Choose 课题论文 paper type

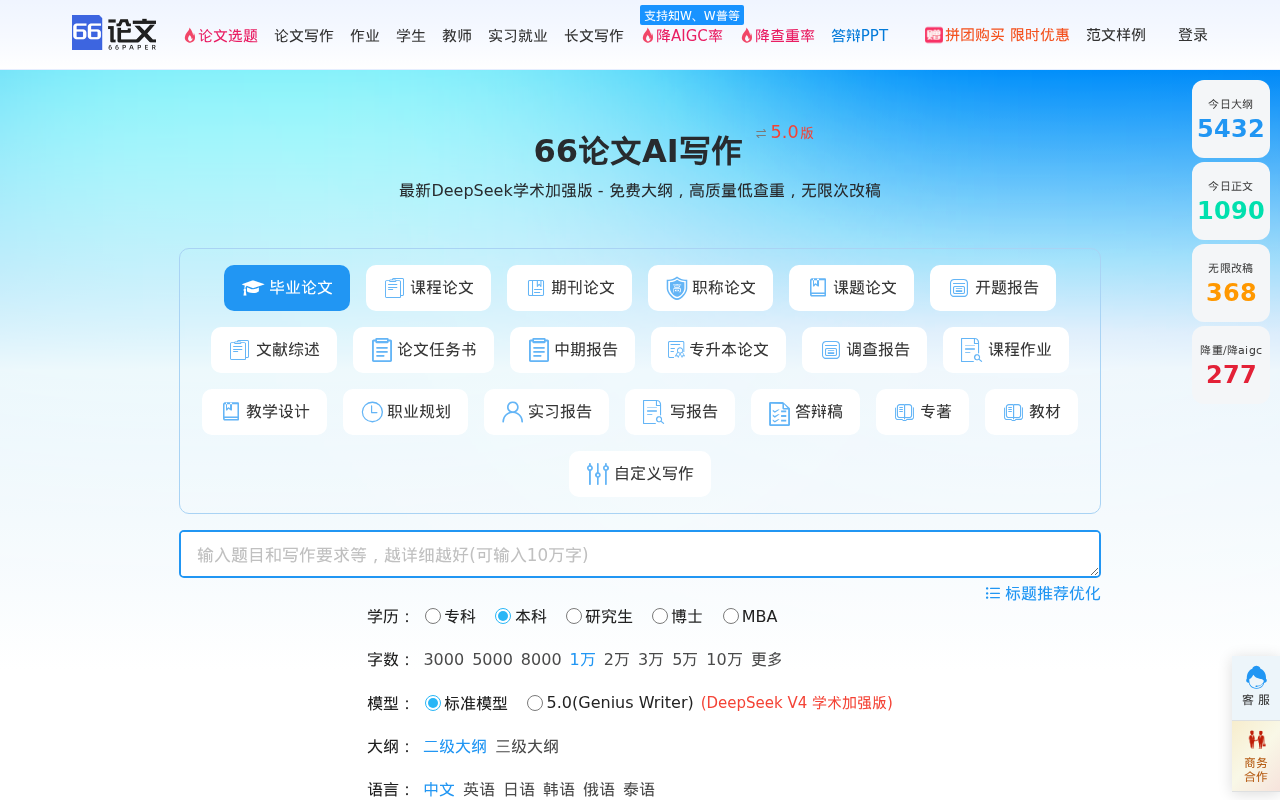(851, 288)
